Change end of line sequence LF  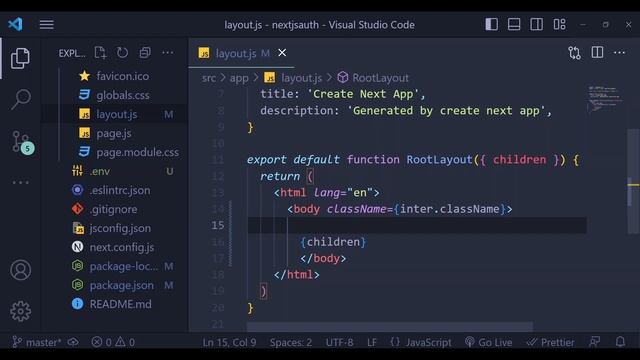(x=371, y=342)
